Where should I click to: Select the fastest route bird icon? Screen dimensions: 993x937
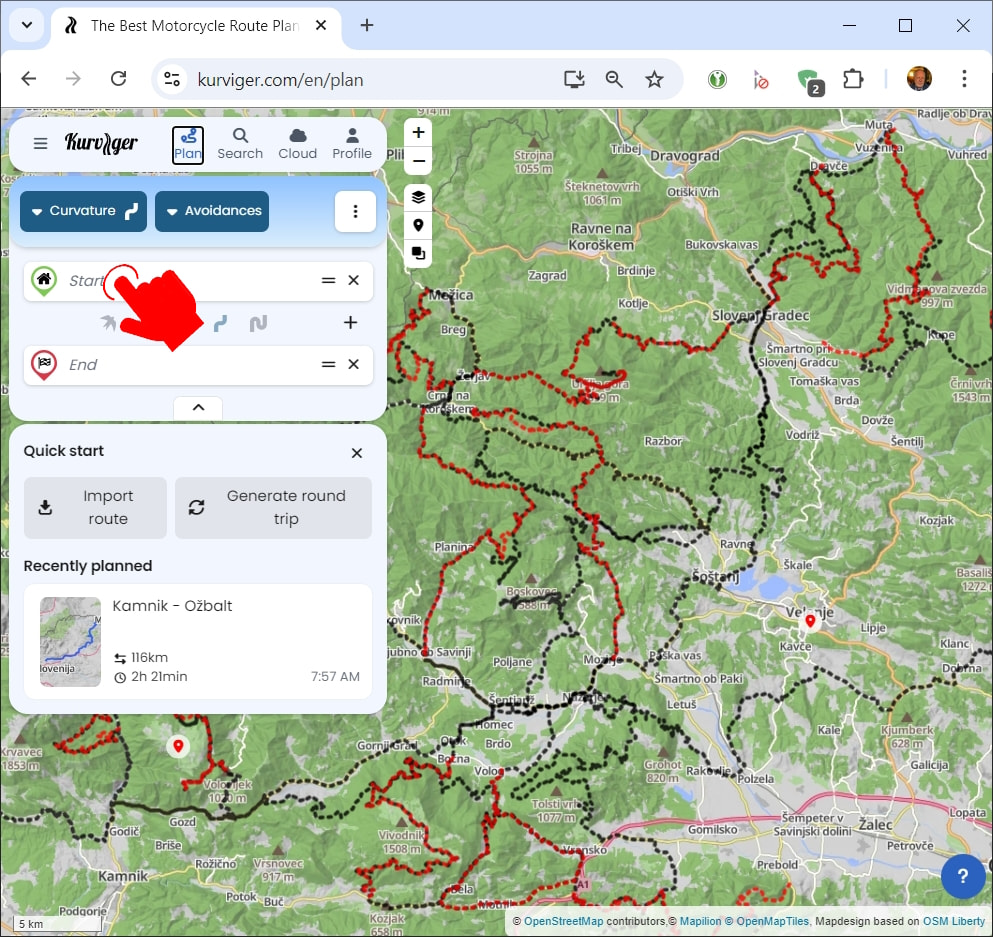[x=108, y=322]
